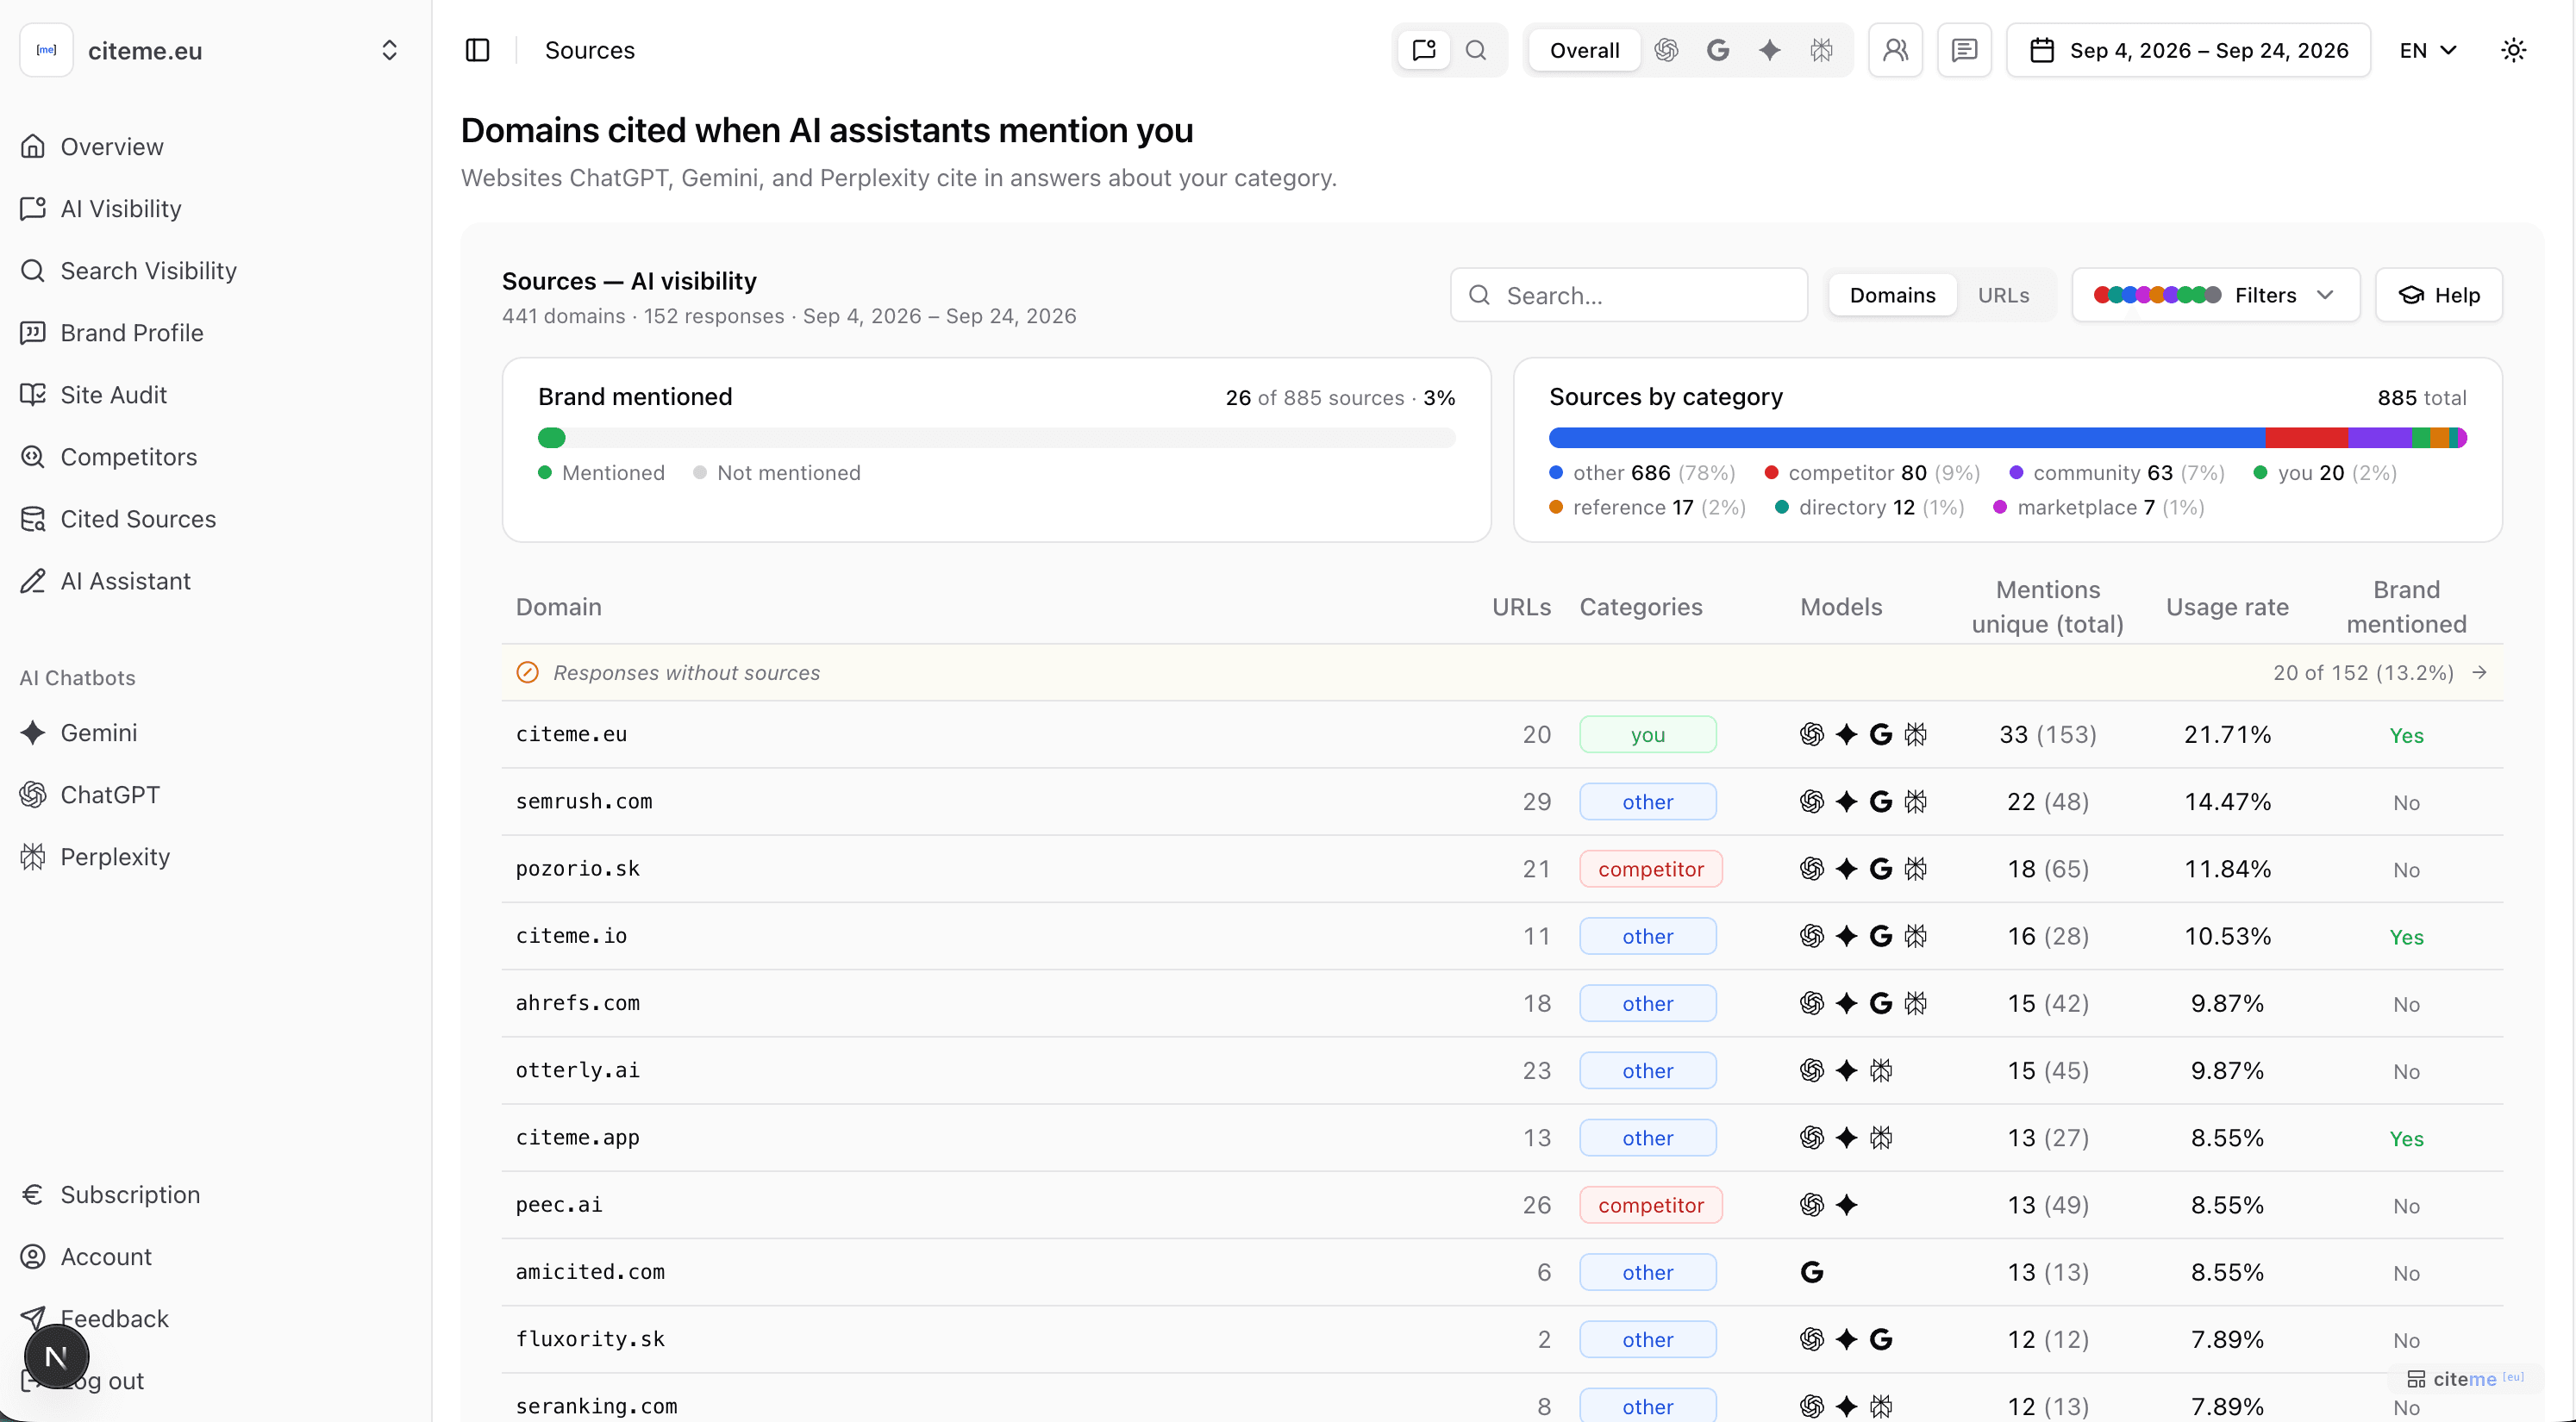Screen dimensions: 2576x1422
Task: Open the Perplexity chatbot page
Action: tap(114, 857)
